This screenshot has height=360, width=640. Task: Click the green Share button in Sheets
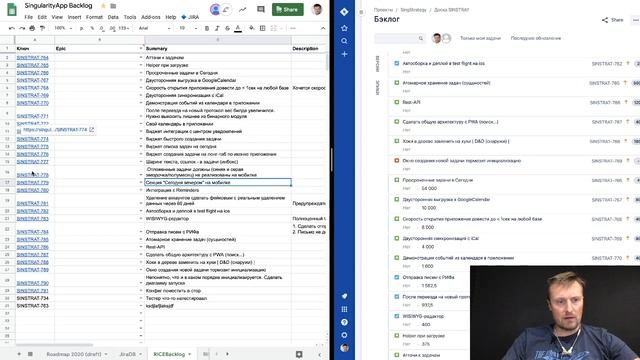click(288, 9)
